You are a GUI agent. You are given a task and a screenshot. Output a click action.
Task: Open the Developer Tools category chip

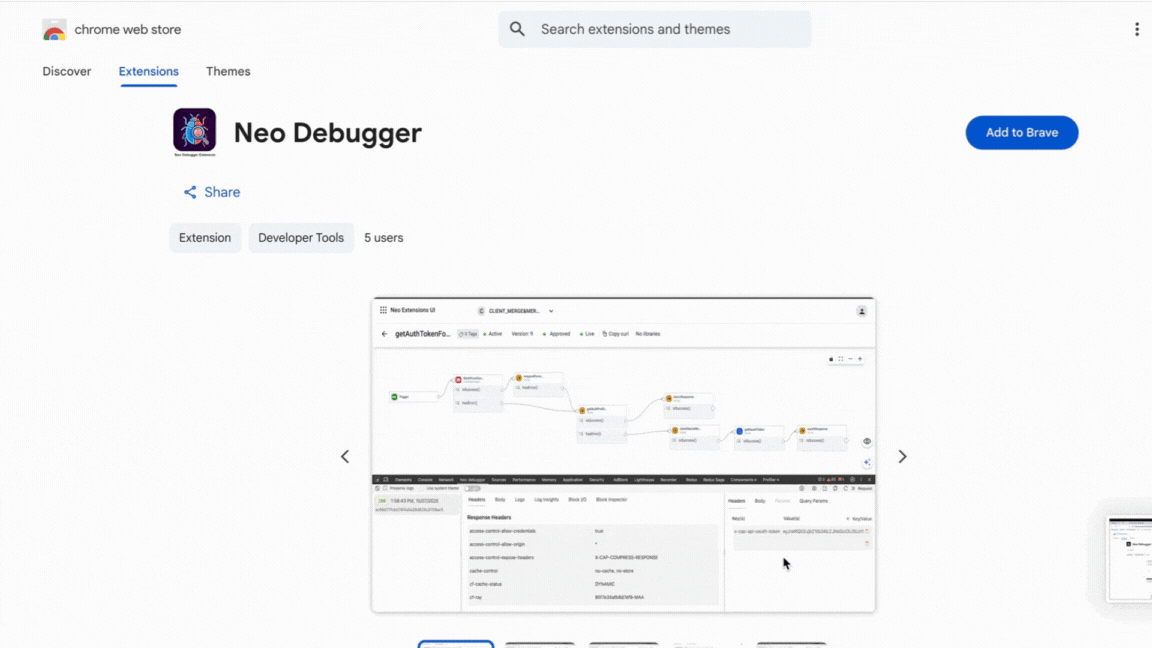[300, 238]
